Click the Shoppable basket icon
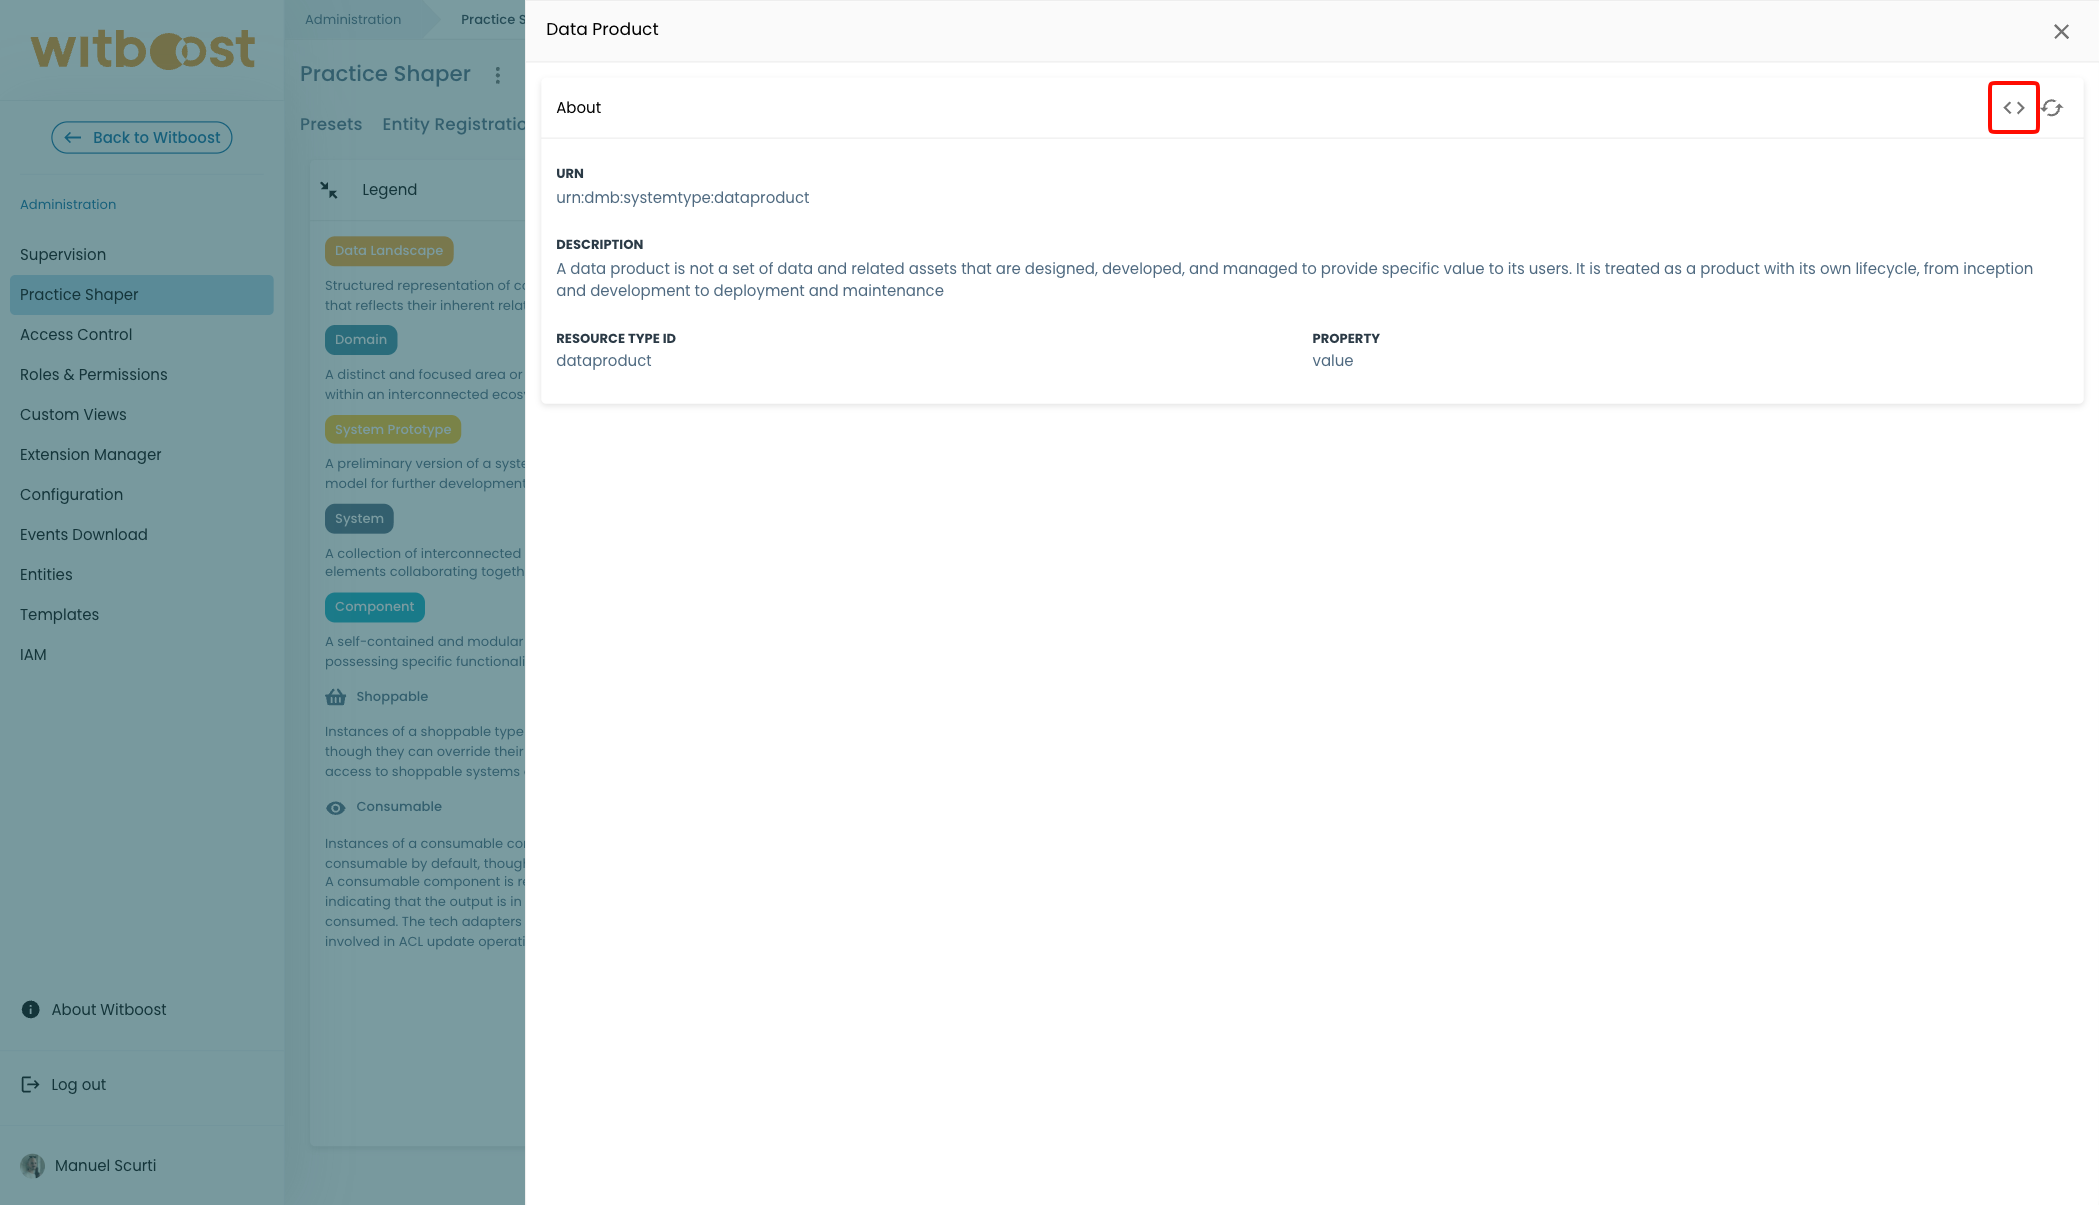Viewport: 2099px width, 1205px height. point(335,696)
